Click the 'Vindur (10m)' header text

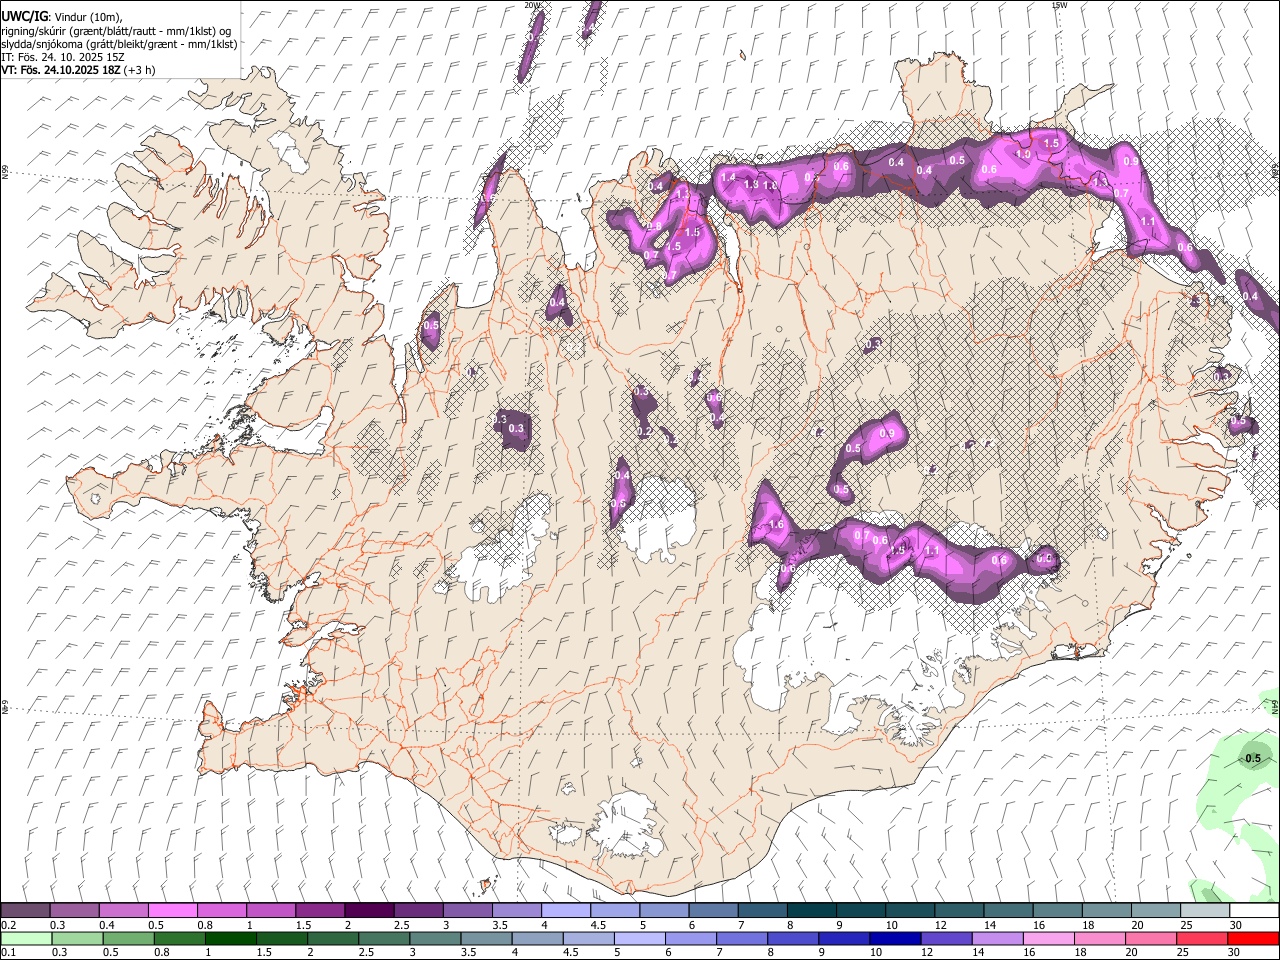point(87,17)
